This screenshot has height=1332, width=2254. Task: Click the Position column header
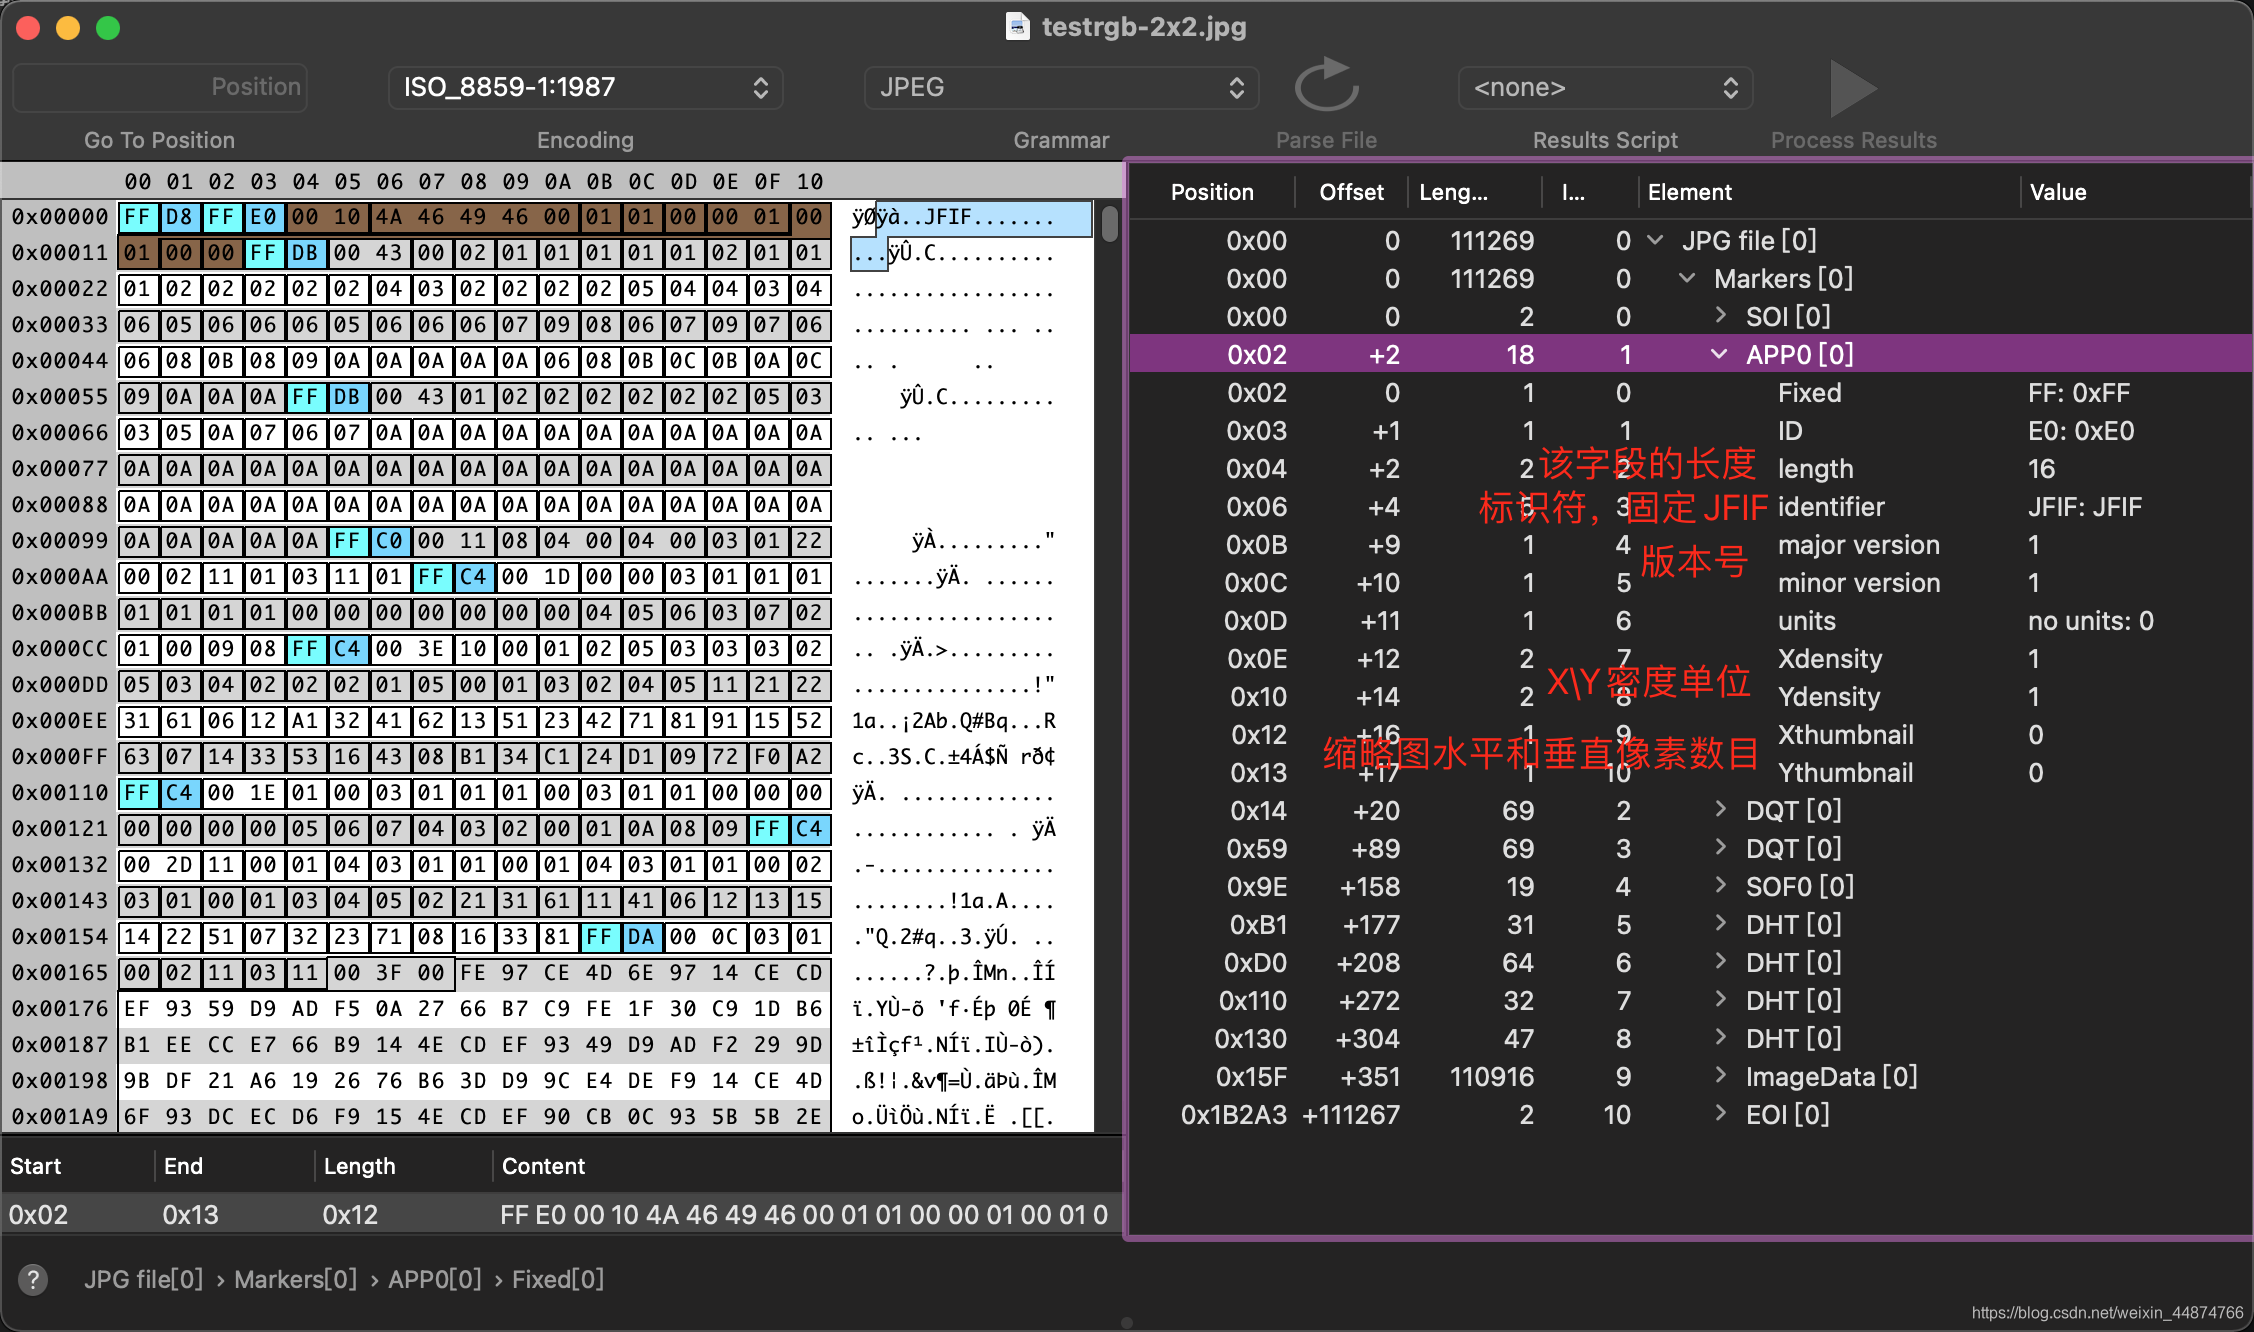click(1212, 192)
